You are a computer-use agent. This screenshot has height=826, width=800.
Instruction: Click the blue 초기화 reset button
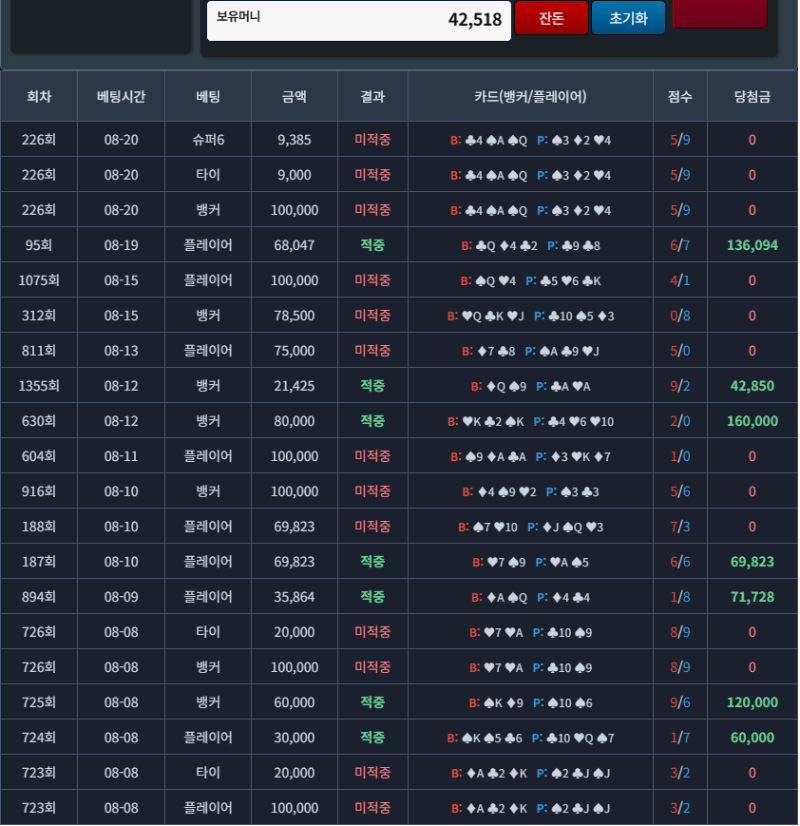pos(628,18)
